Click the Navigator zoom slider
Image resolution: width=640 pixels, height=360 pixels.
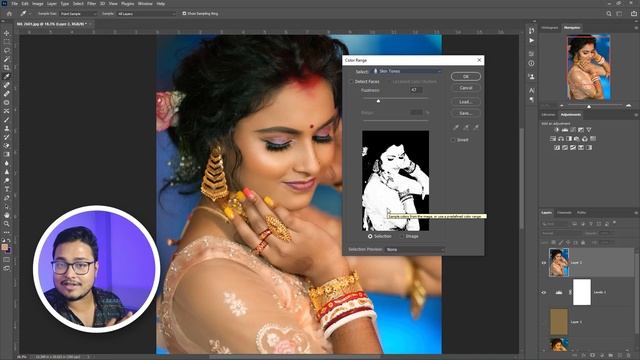click(589, 106)
